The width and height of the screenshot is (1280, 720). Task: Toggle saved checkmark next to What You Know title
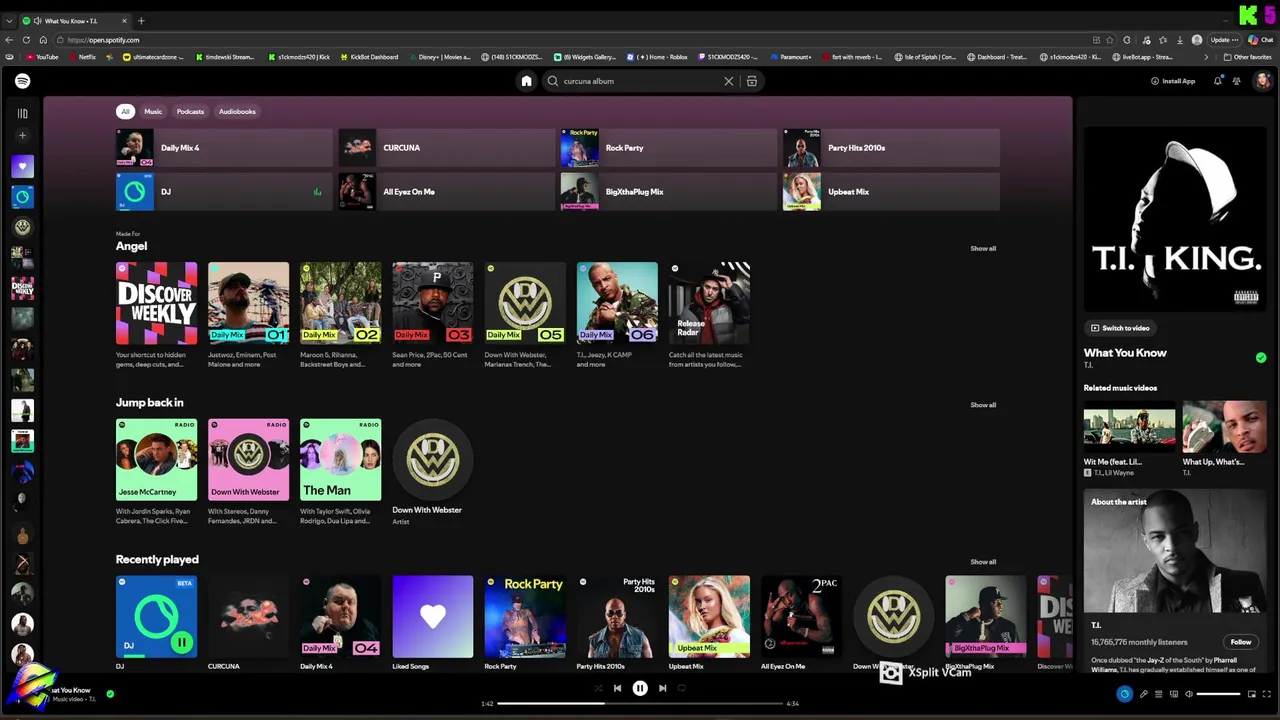pos(1261,357)
